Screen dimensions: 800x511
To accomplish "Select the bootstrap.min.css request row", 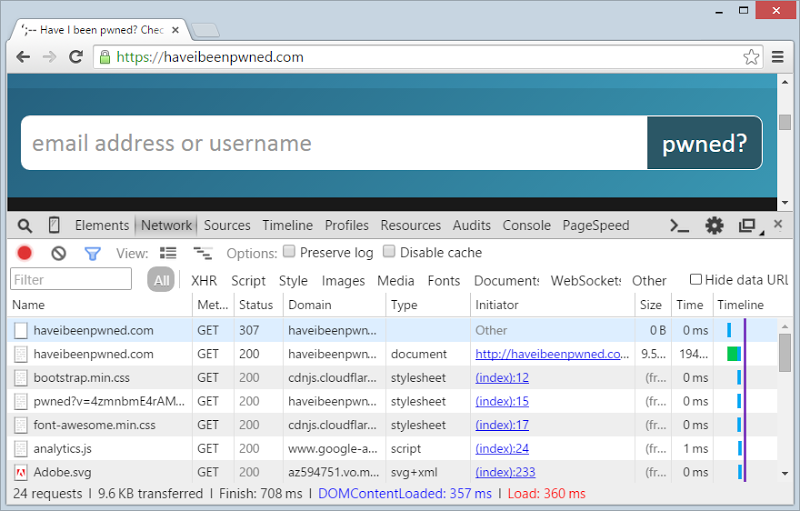I will click(x=393, y=378).
